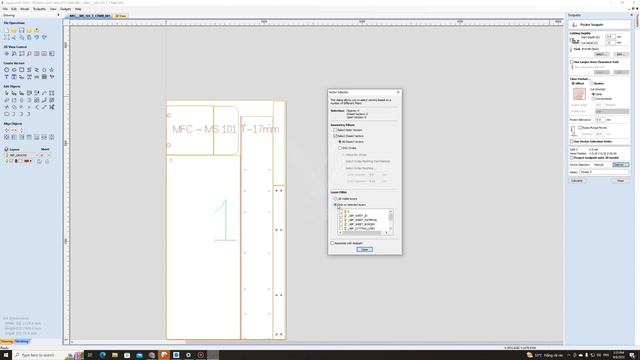Choose the Node Editing tool
Screen dimensions: 640x360
[14, 93]
